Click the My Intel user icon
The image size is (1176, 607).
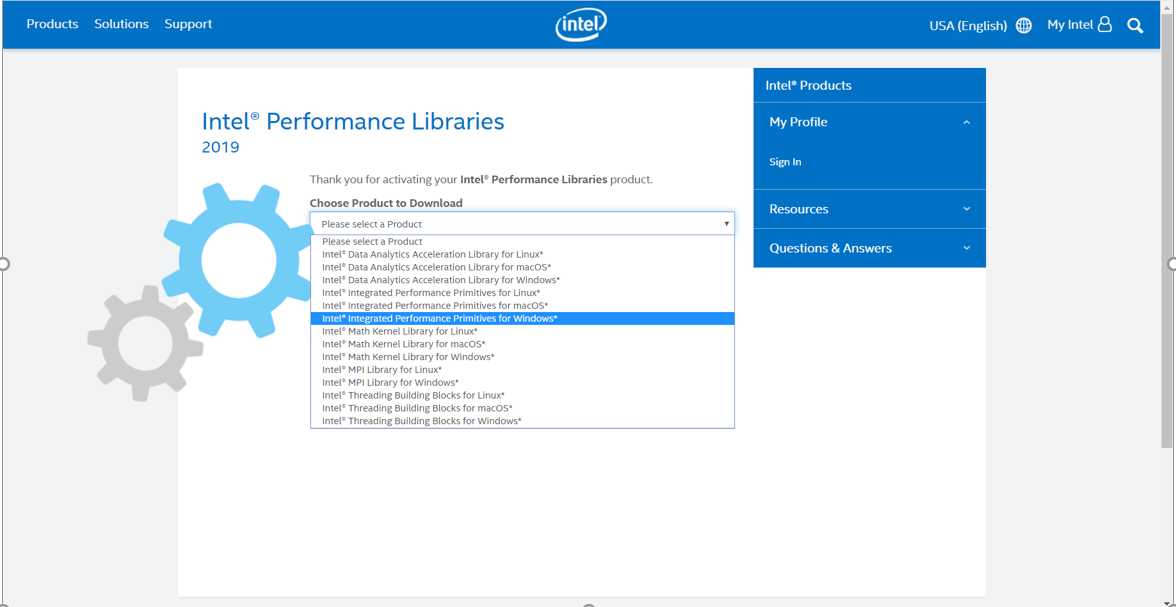[x=1105, y=25]
